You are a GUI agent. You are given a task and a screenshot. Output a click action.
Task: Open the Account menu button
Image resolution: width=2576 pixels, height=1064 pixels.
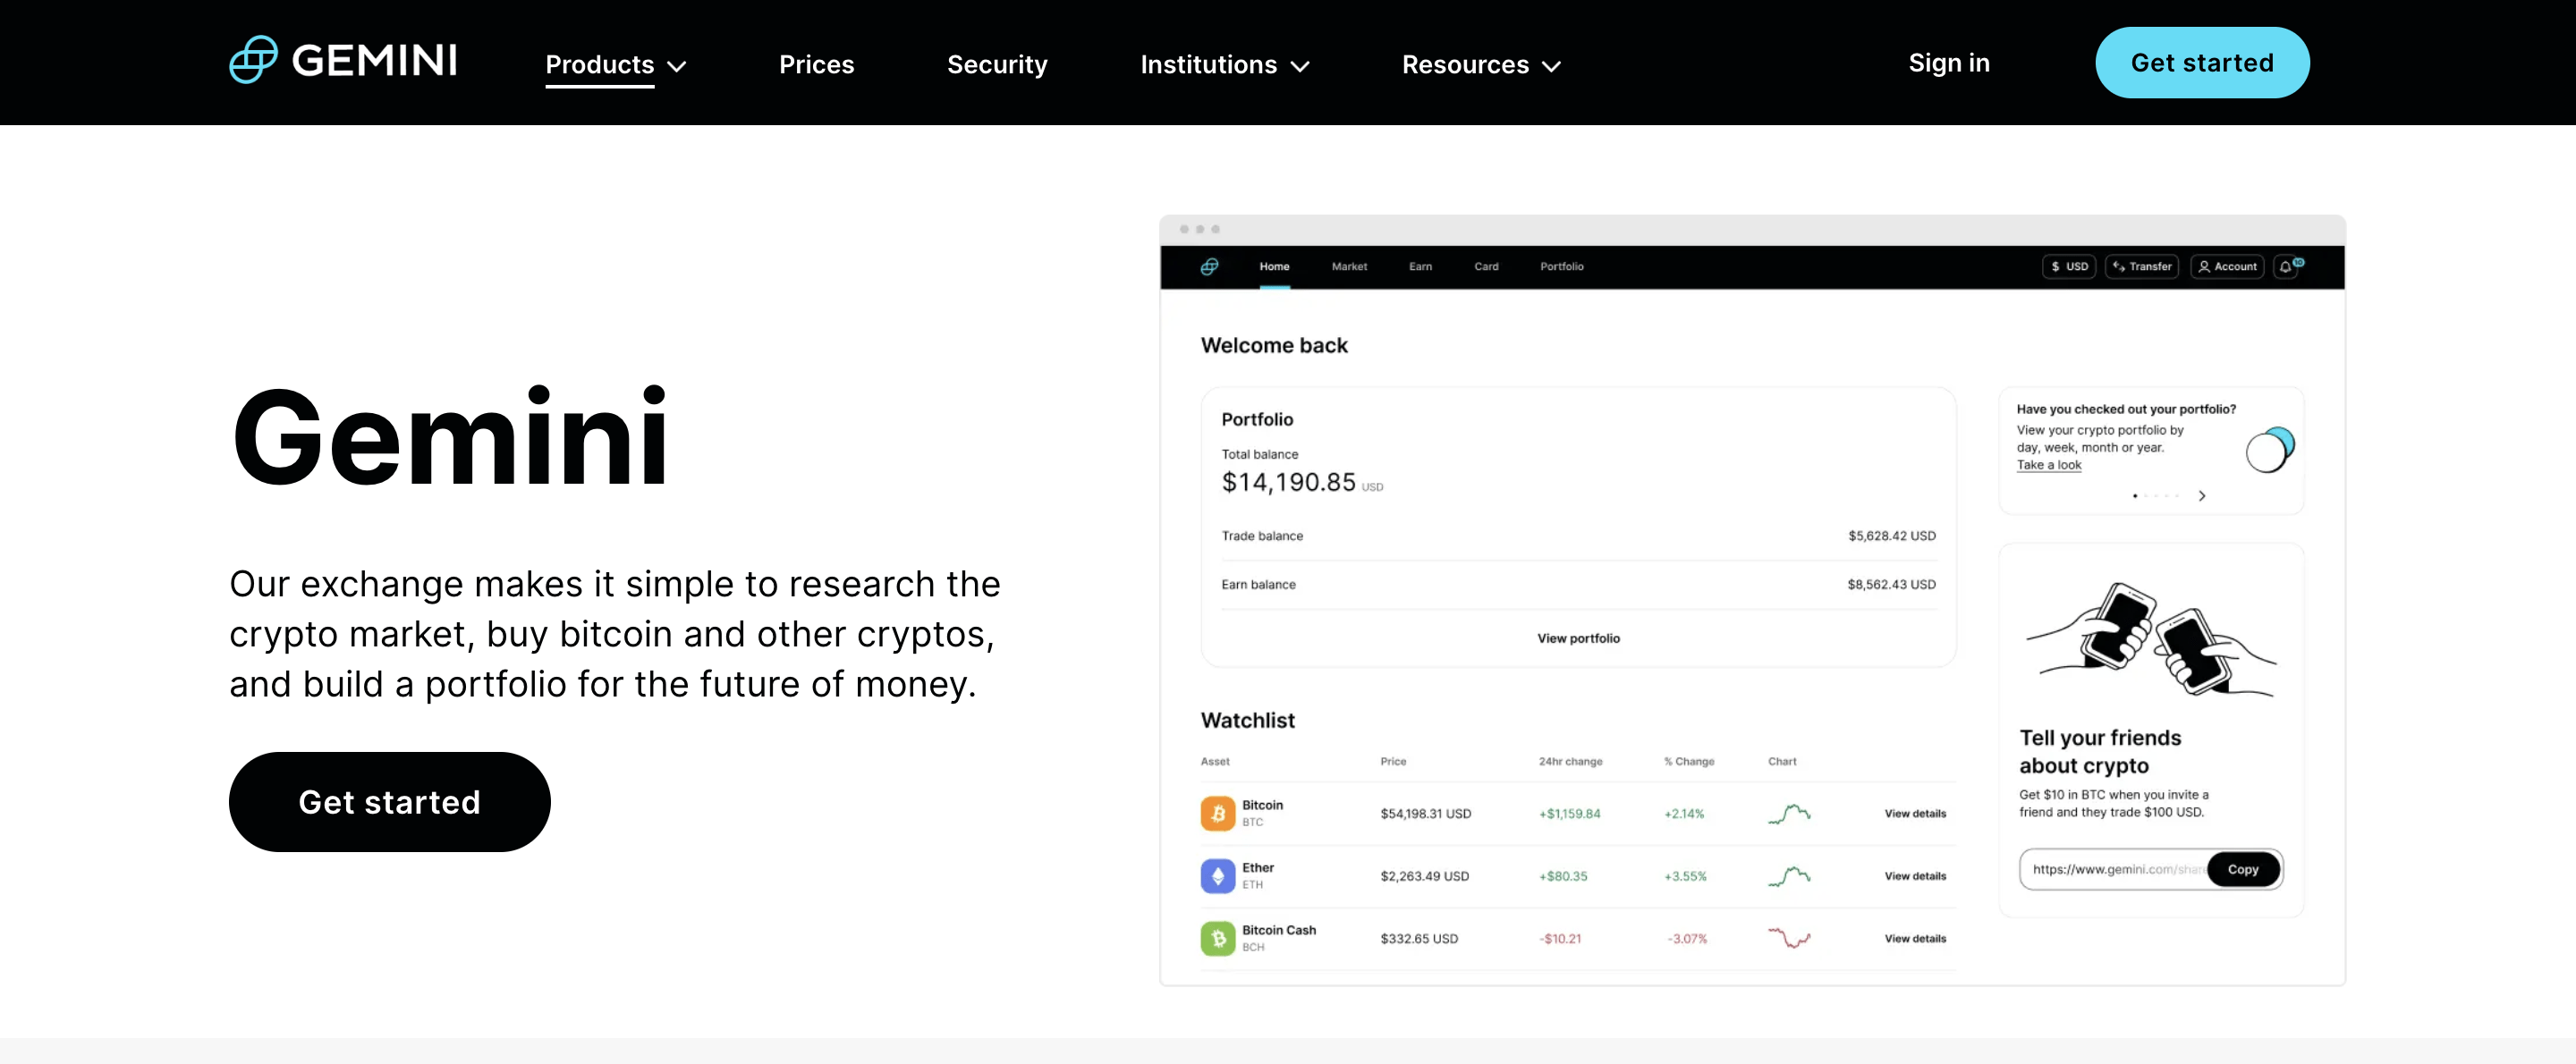(2227, 267)
